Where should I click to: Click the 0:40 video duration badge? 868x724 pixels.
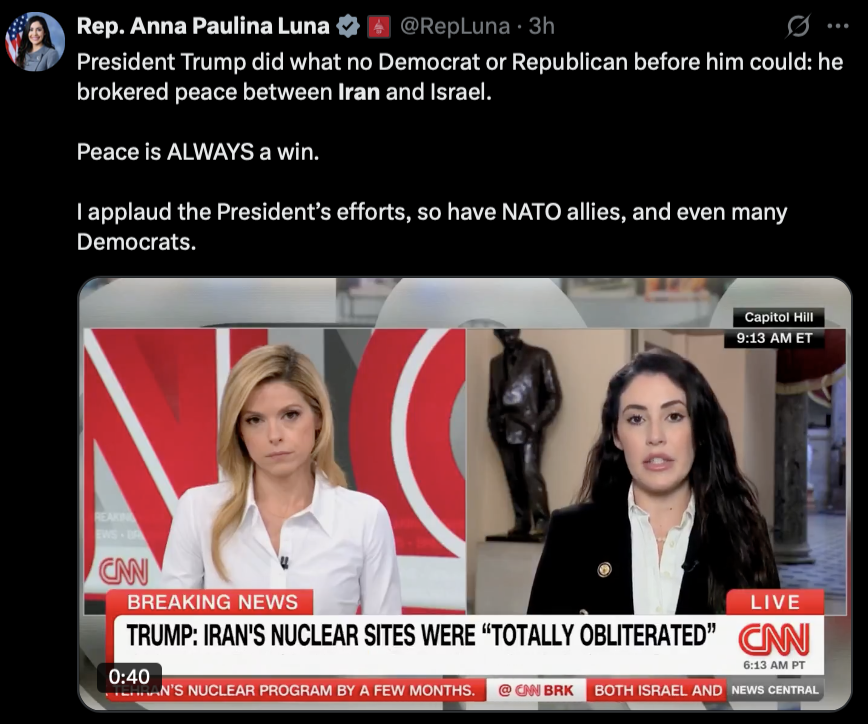click(129, 676)
